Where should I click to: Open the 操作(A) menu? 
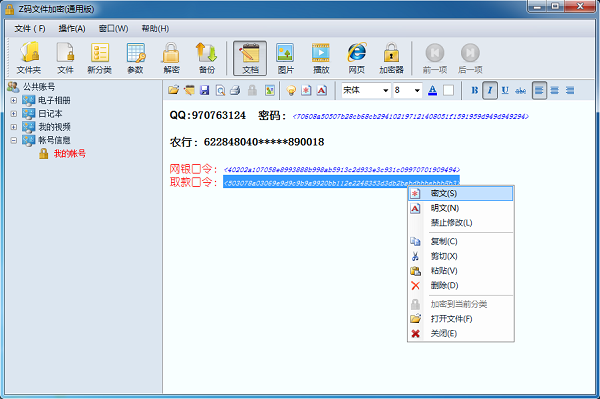click(72, 29)
